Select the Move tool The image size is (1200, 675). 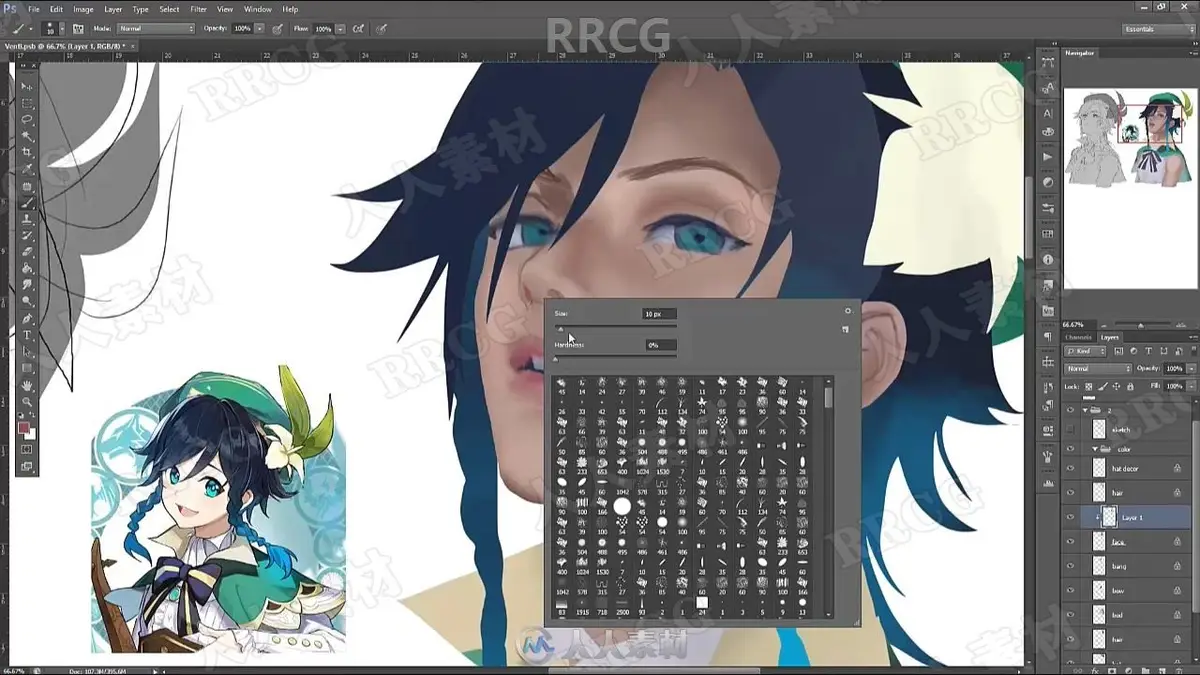click(x=27, y=87)
